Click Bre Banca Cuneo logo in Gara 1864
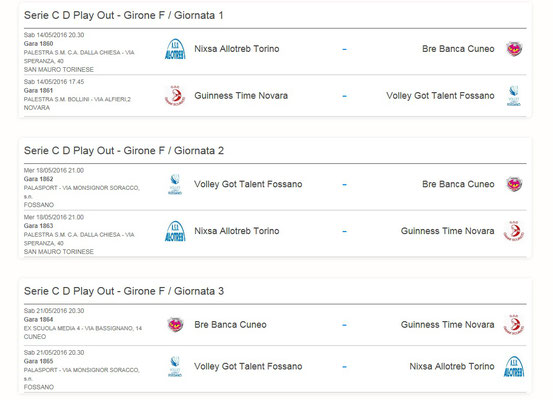The height and width of the screenshot is (400, 553). [x=175, y=325]
